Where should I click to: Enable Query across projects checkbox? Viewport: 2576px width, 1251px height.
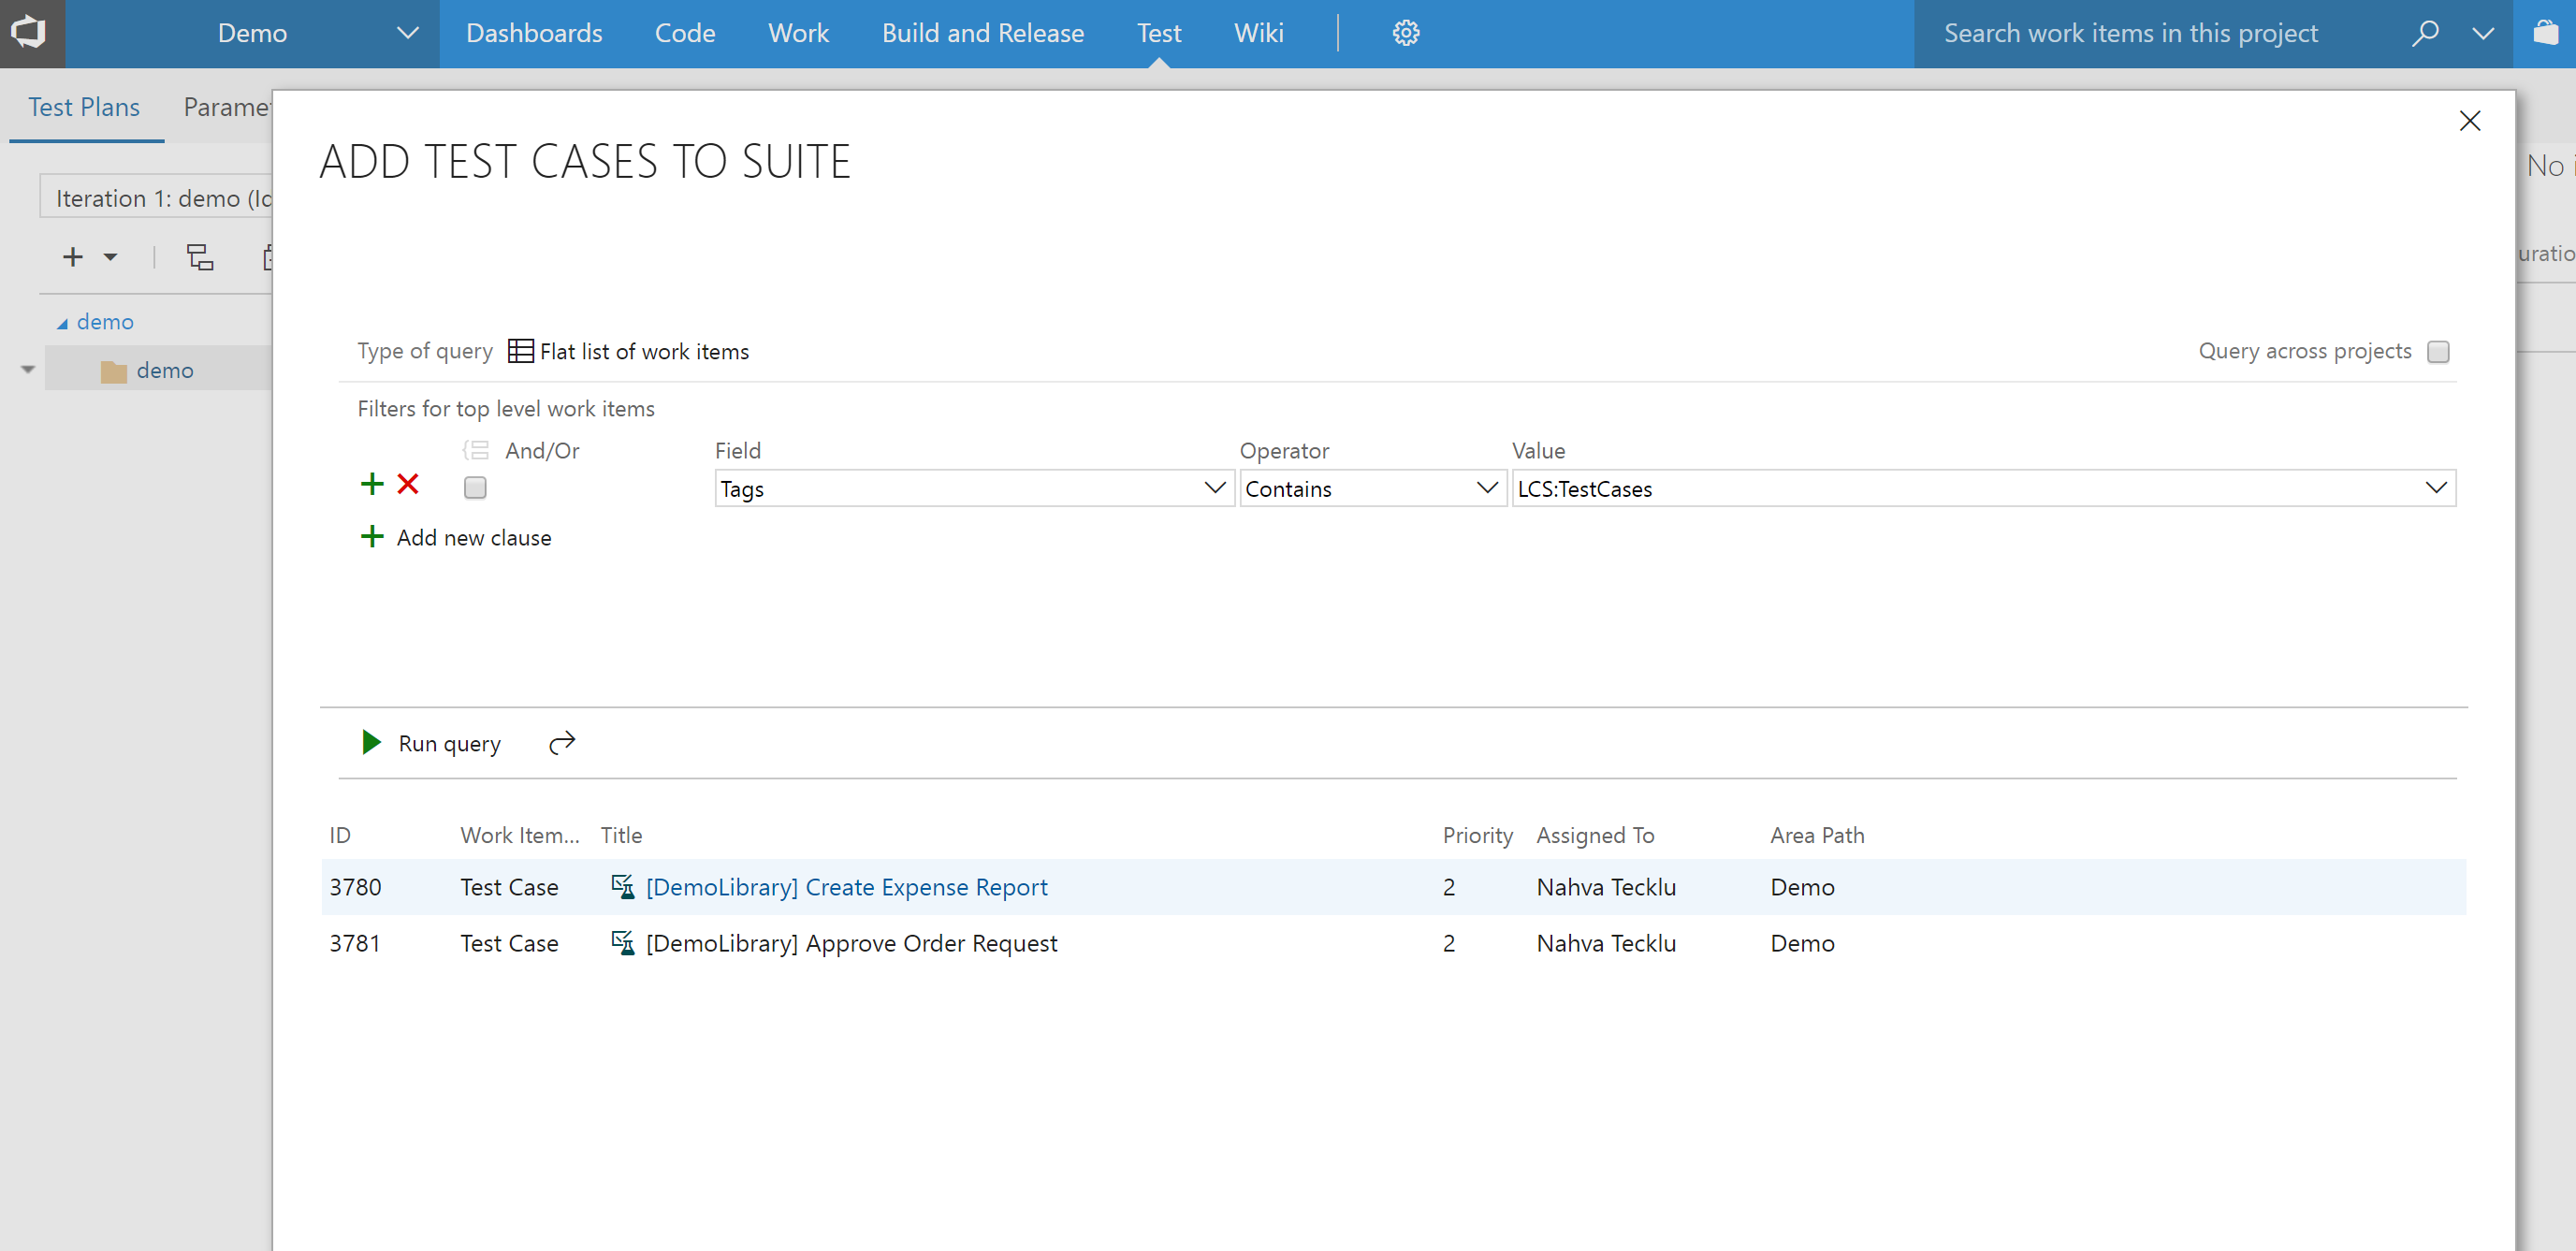point(2438,352)
